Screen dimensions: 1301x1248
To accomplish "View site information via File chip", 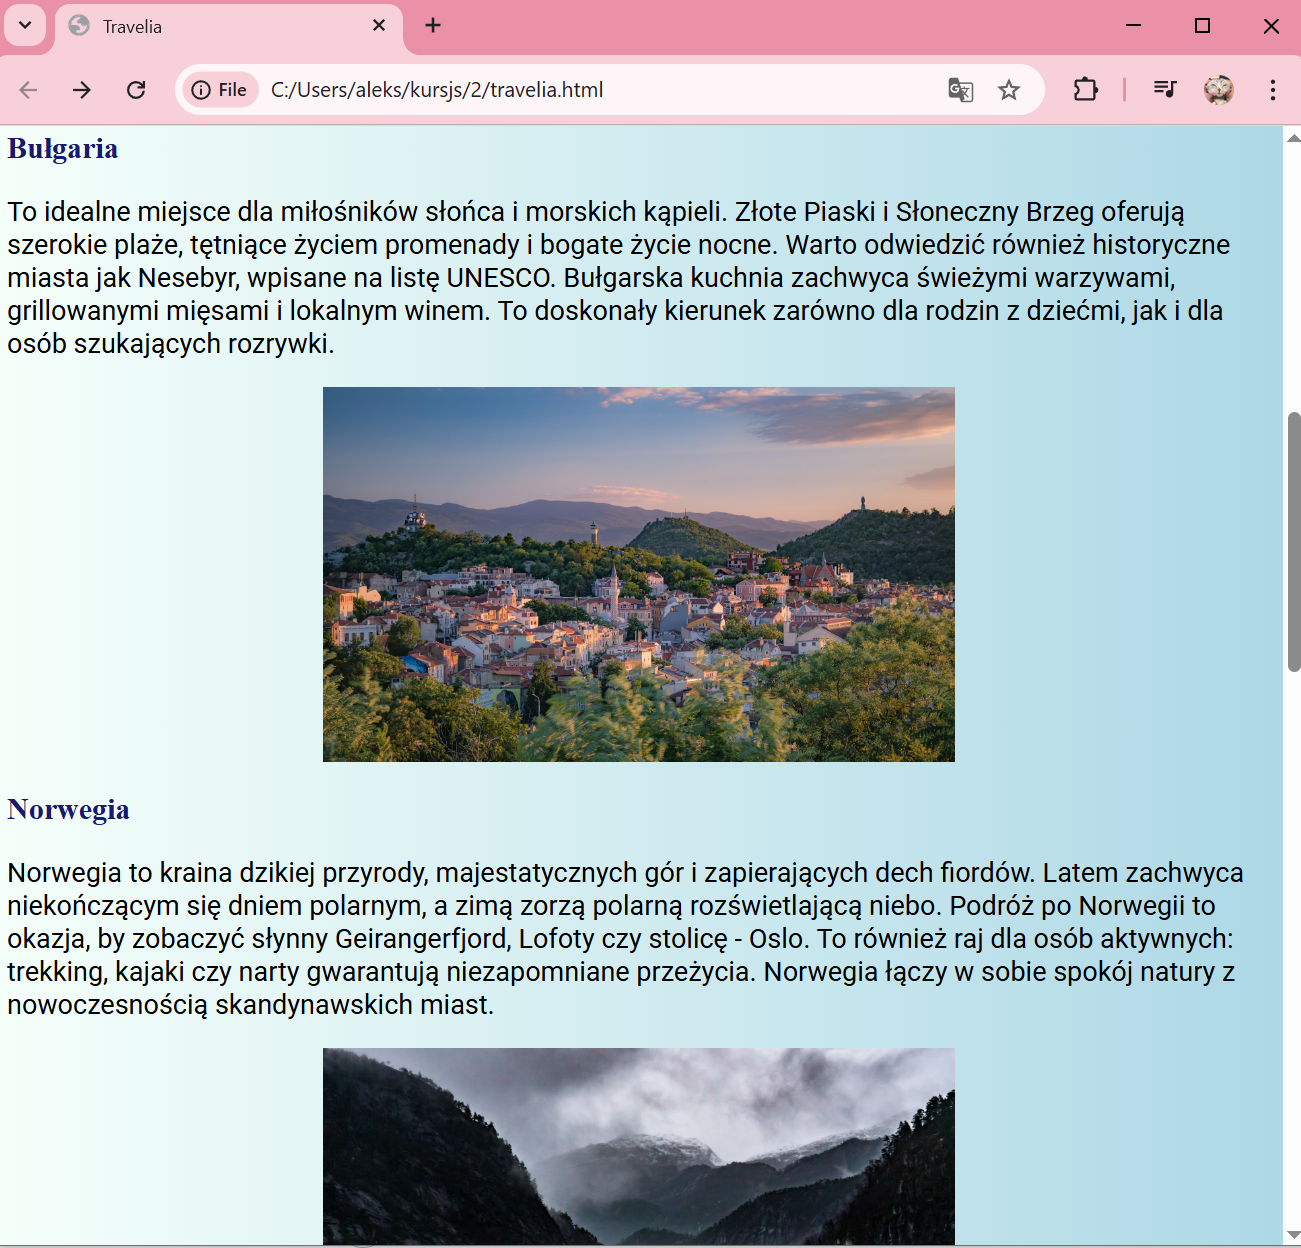I will [220, 90].
